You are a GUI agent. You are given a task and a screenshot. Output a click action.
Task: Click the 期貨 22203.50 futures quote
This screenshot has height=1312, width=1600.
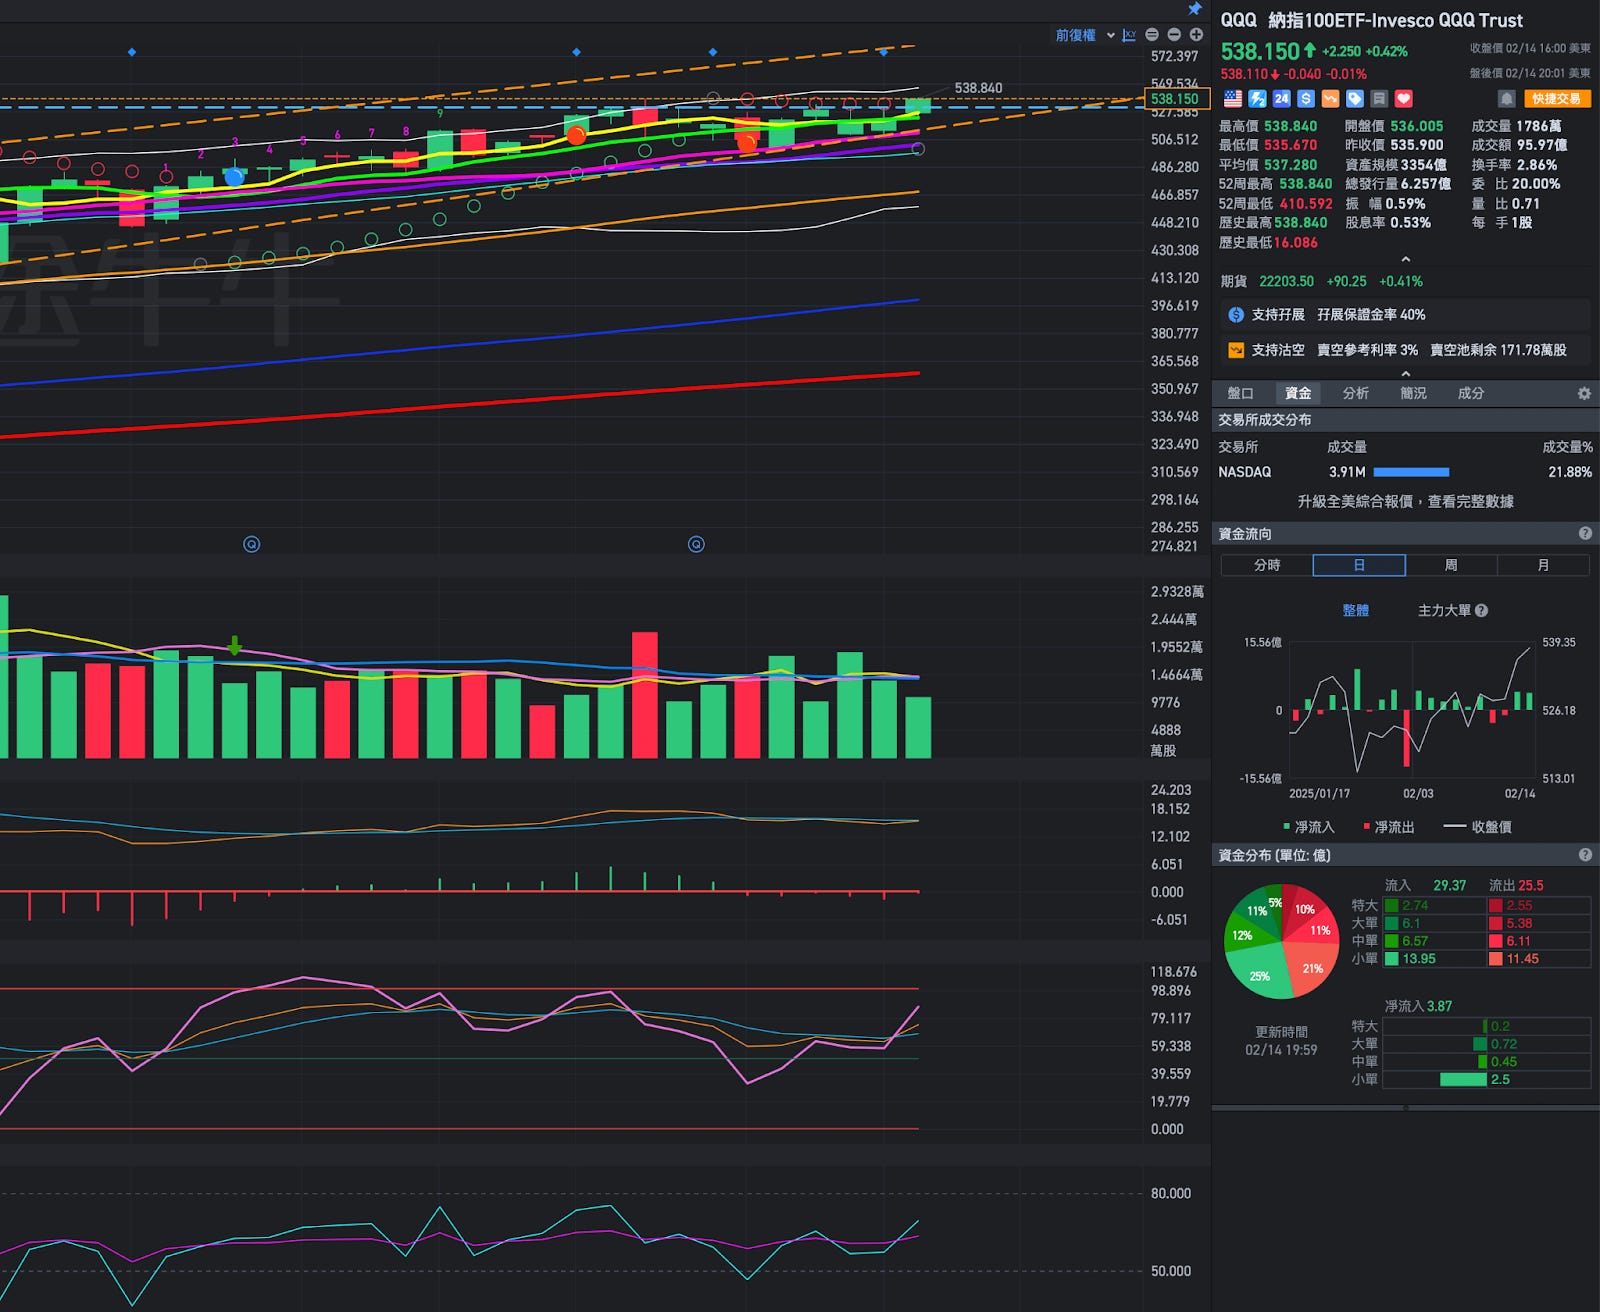click(1320, 282)
